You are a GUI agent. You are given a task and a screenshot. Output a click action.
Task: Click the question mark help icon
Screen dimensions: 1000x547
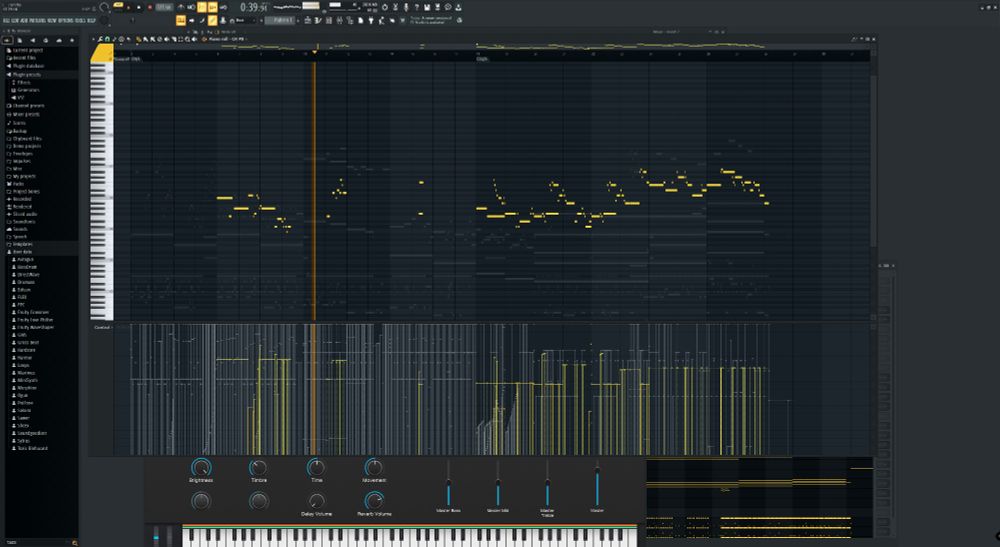click(416, 7)
